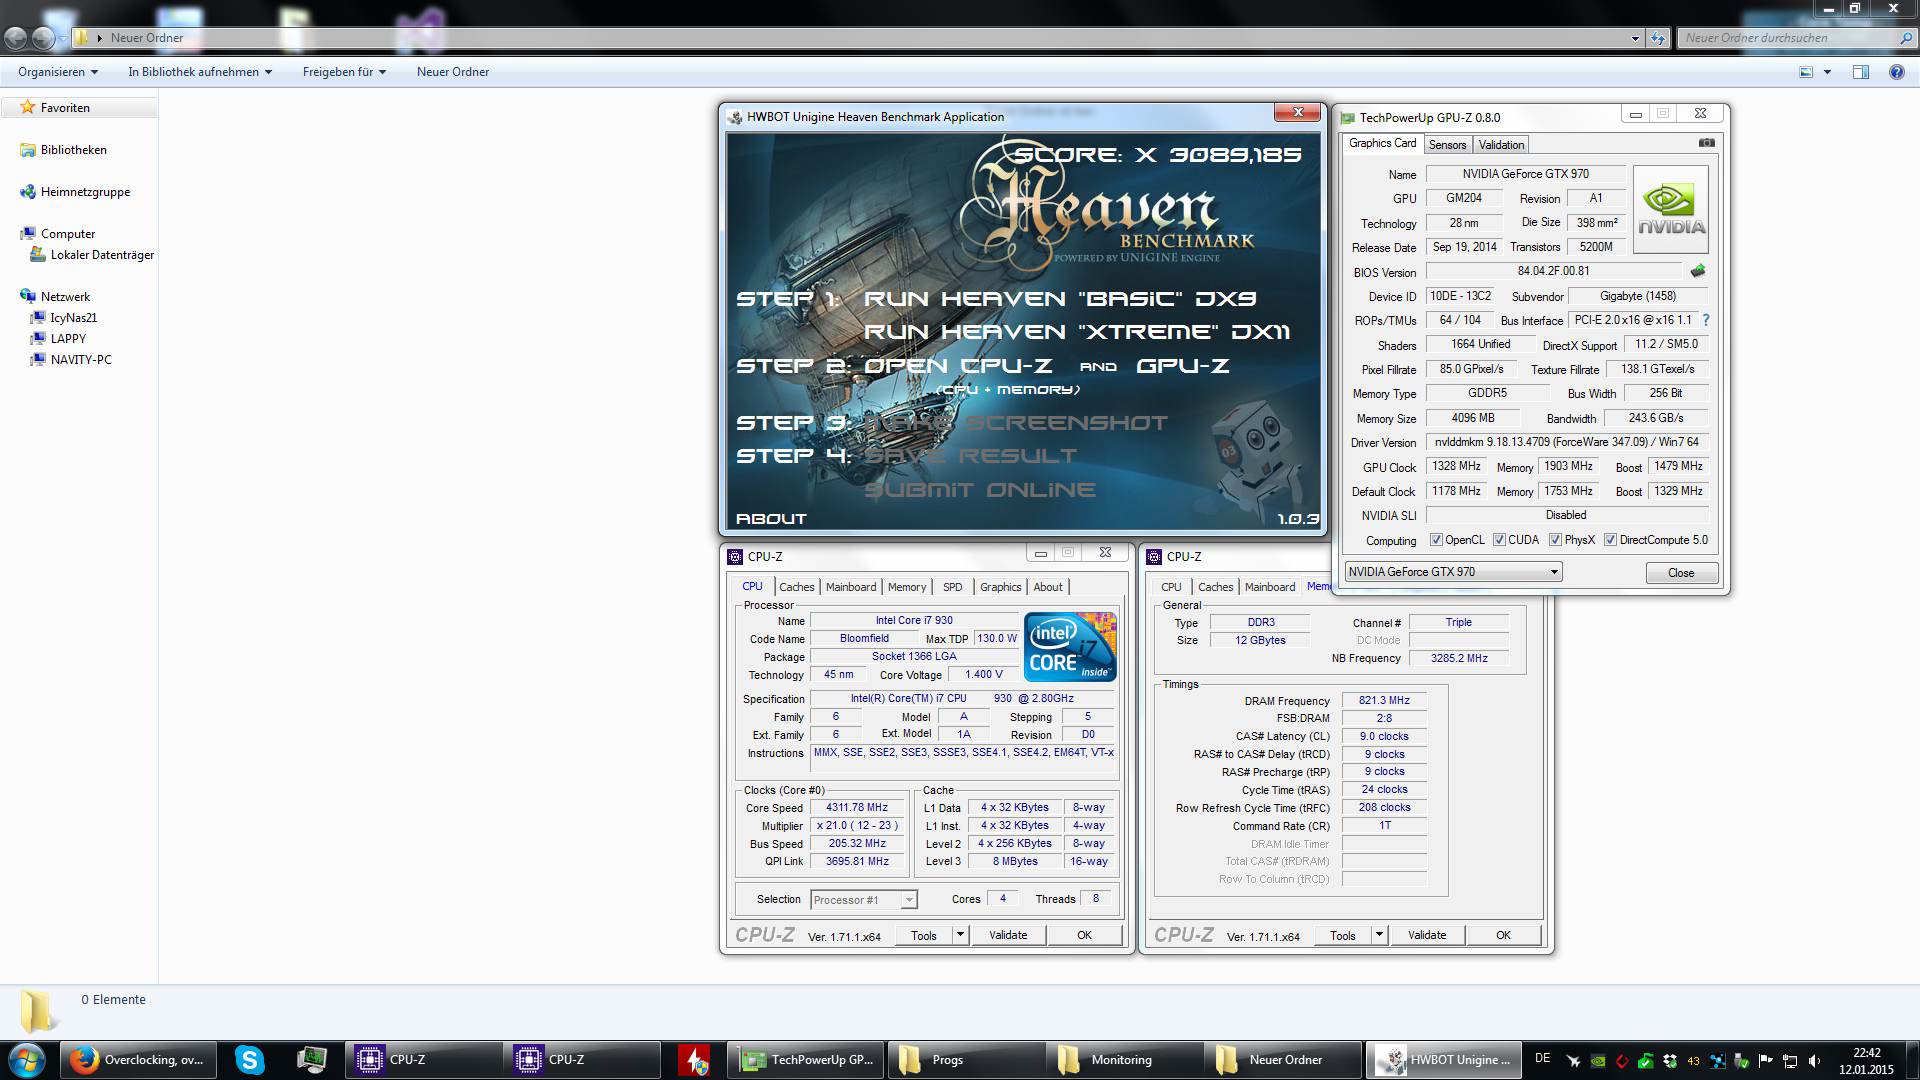This screenshot has height=1080, width=1920.
Task: Click the NVIDIA logo in GPU-Z
Action: tap(1671, 209)
